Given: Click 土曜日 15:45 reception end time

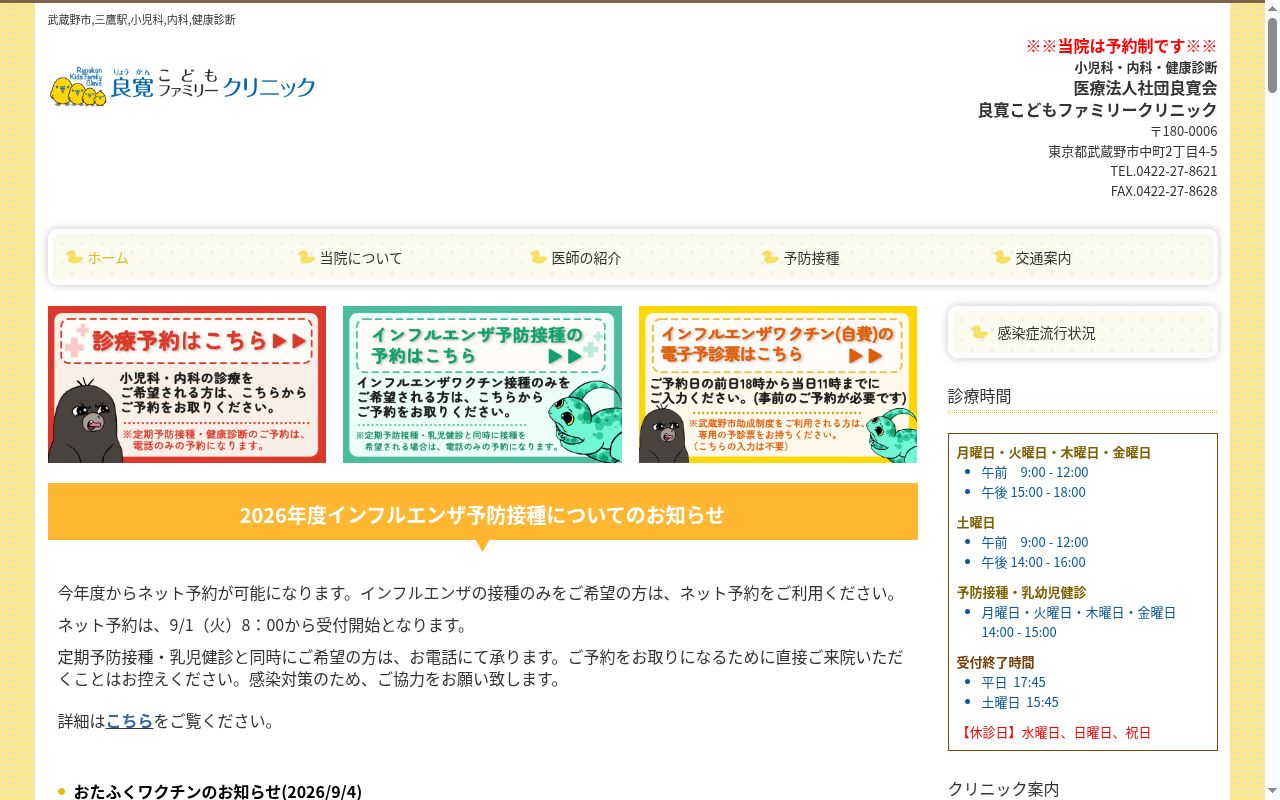Looking at the screenshot, I should [x=1019, y=702].
